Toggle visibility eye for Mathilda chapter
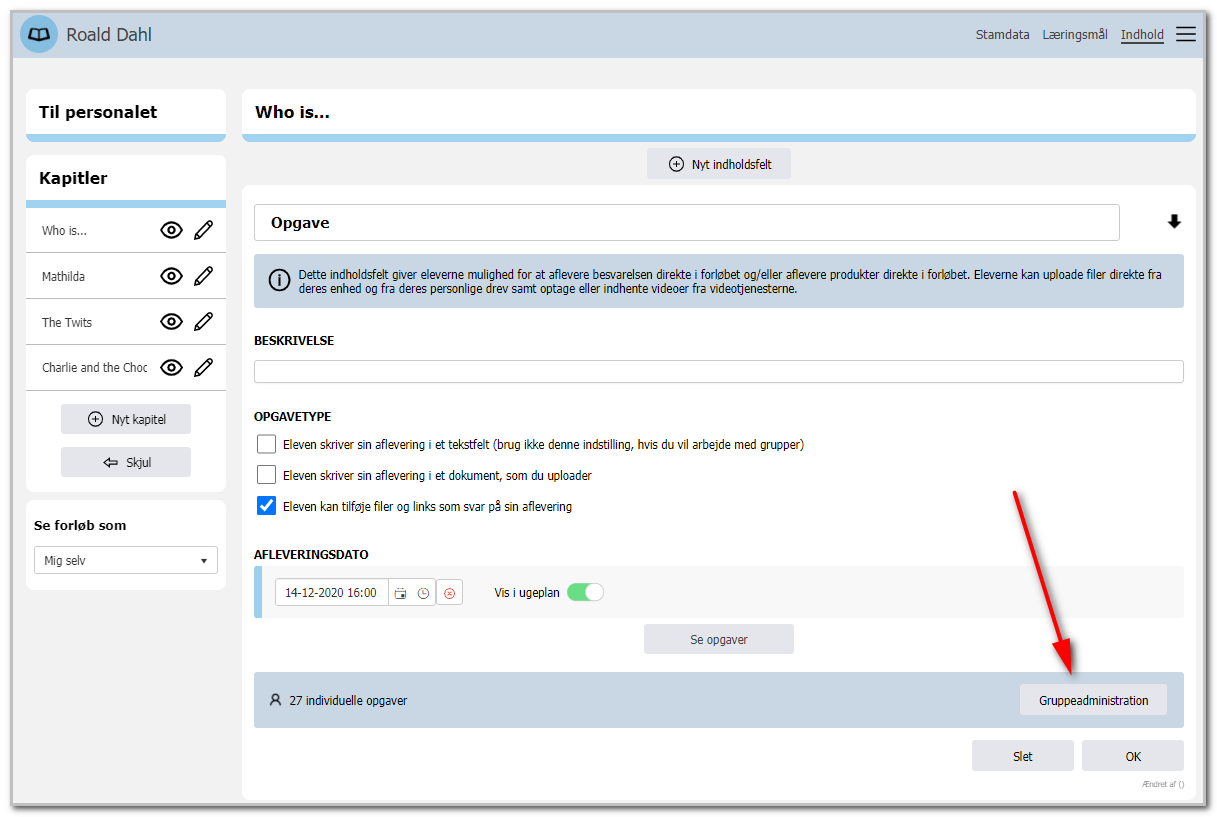Viewport: 1217px width, 817px height. [171, 276]
